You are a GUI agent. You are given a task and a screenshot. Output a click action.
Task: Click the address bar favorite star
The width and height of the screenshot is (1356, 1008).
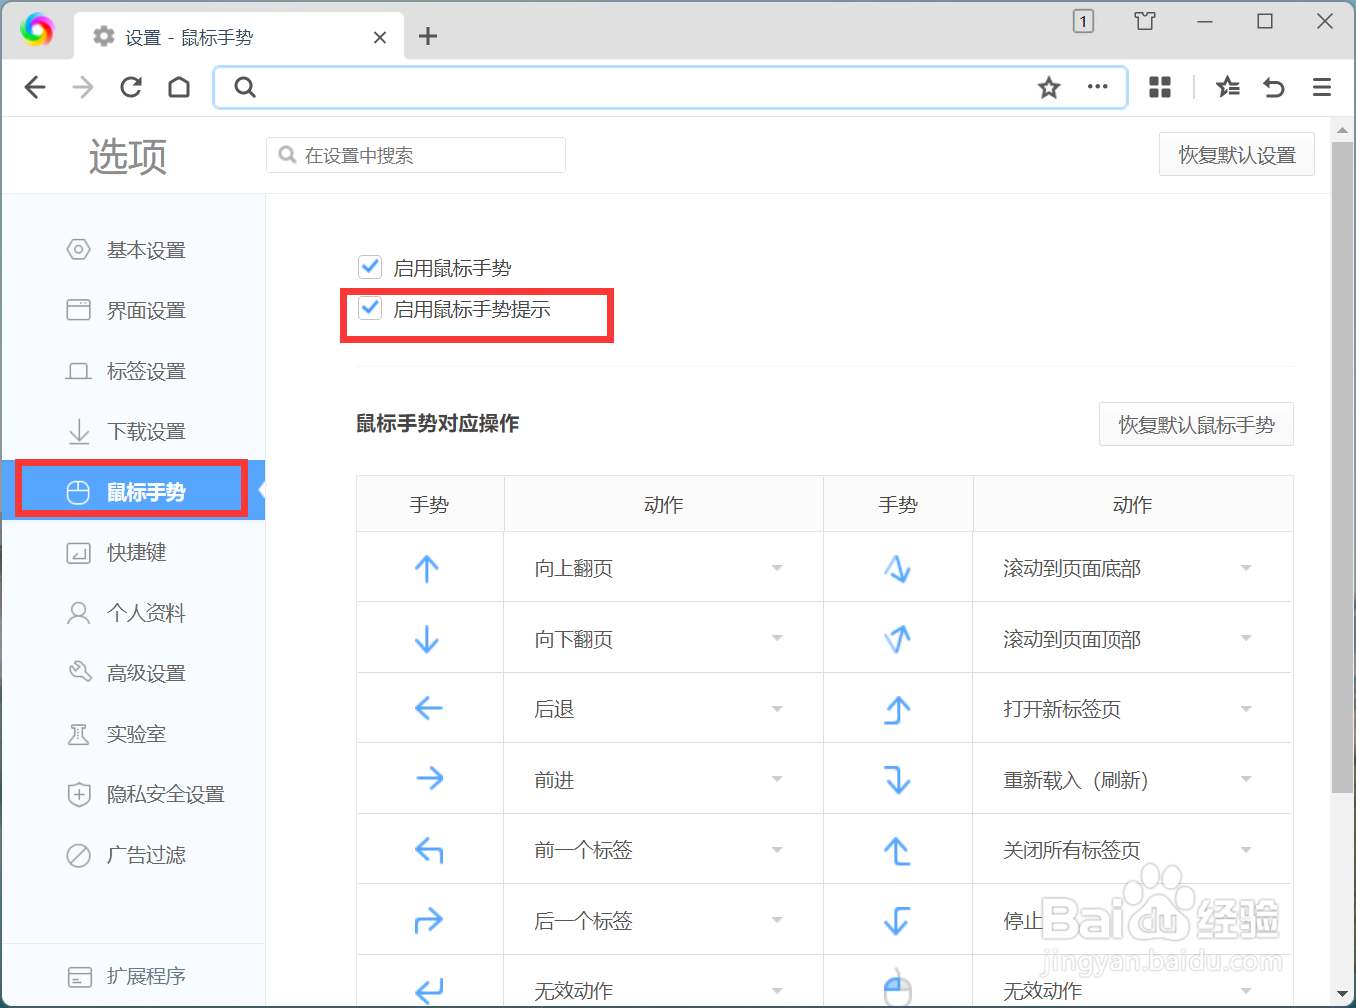tap(1048, 87)
